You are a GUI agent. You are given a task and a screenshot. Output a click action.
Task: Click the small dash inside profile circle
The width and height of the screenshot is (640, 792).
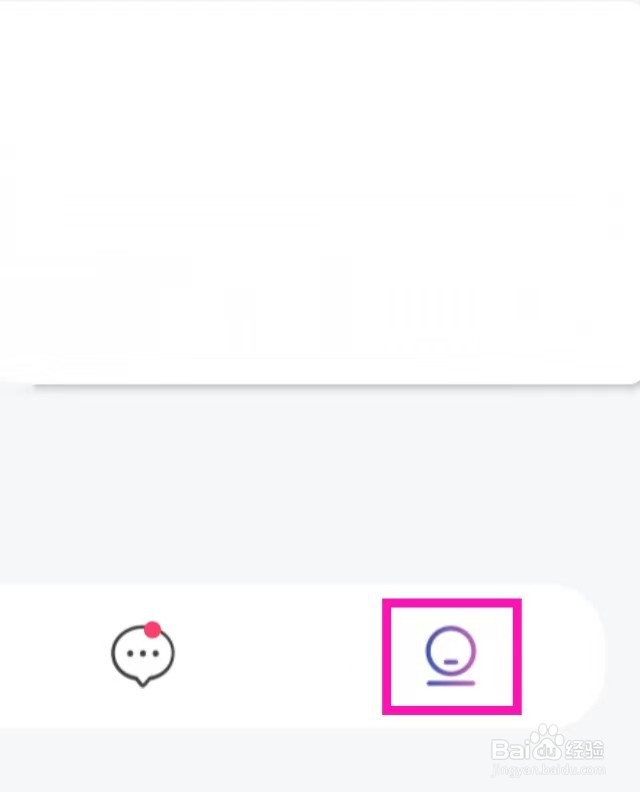[451, 661]
